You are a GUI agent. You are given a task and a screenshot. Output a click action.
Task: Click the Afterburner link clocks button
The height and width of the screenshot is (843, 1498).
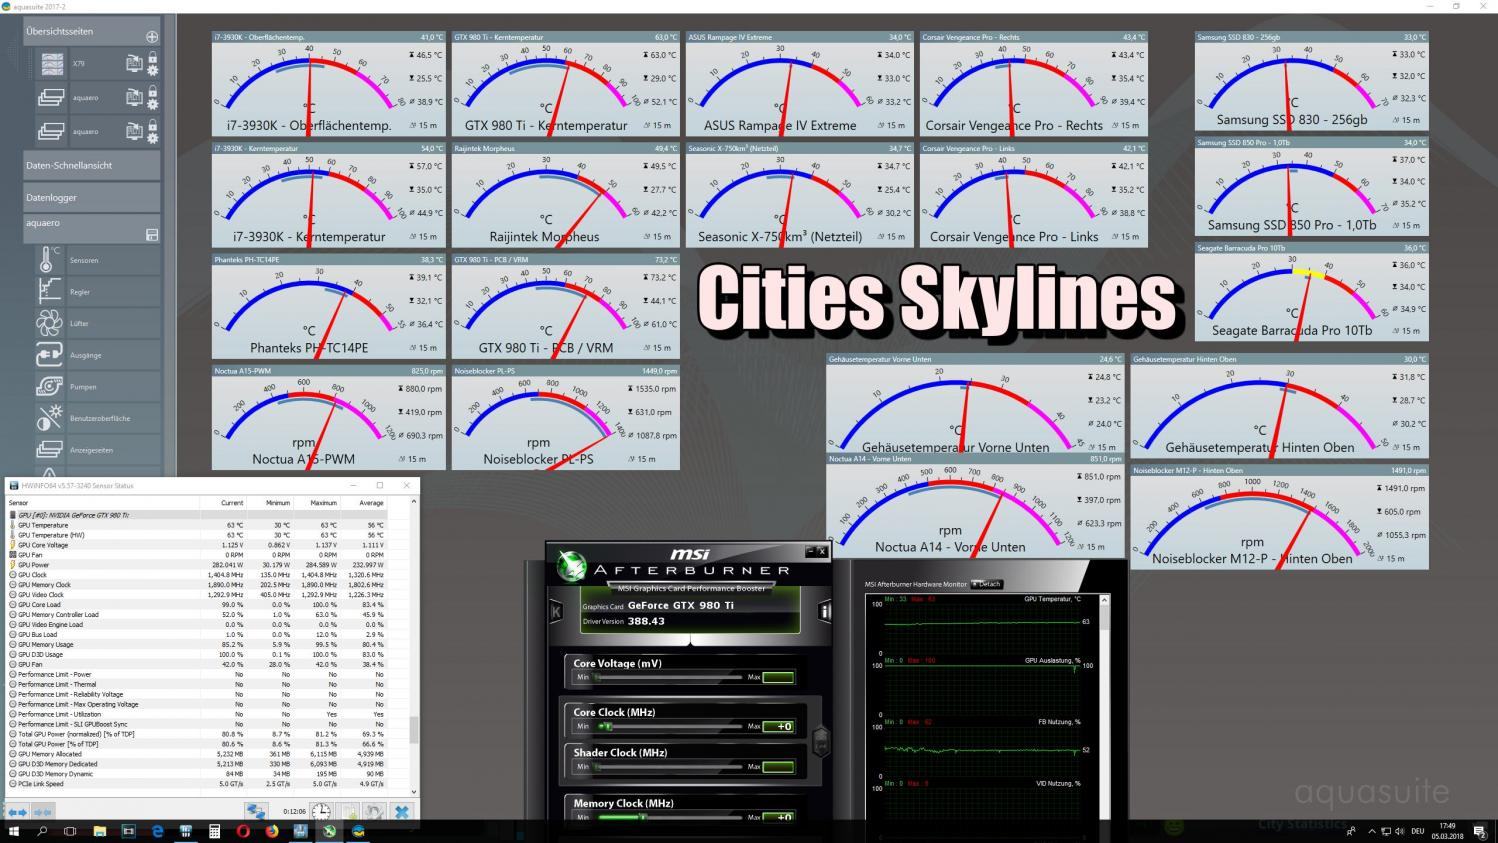point(822,741)
